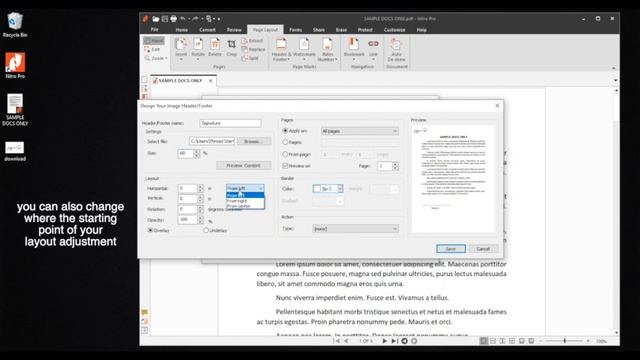Image resolution: width=640 pixels, height=360 pixels.
Task: Click the Extract pages icon
Action: [x=252, y=41]
